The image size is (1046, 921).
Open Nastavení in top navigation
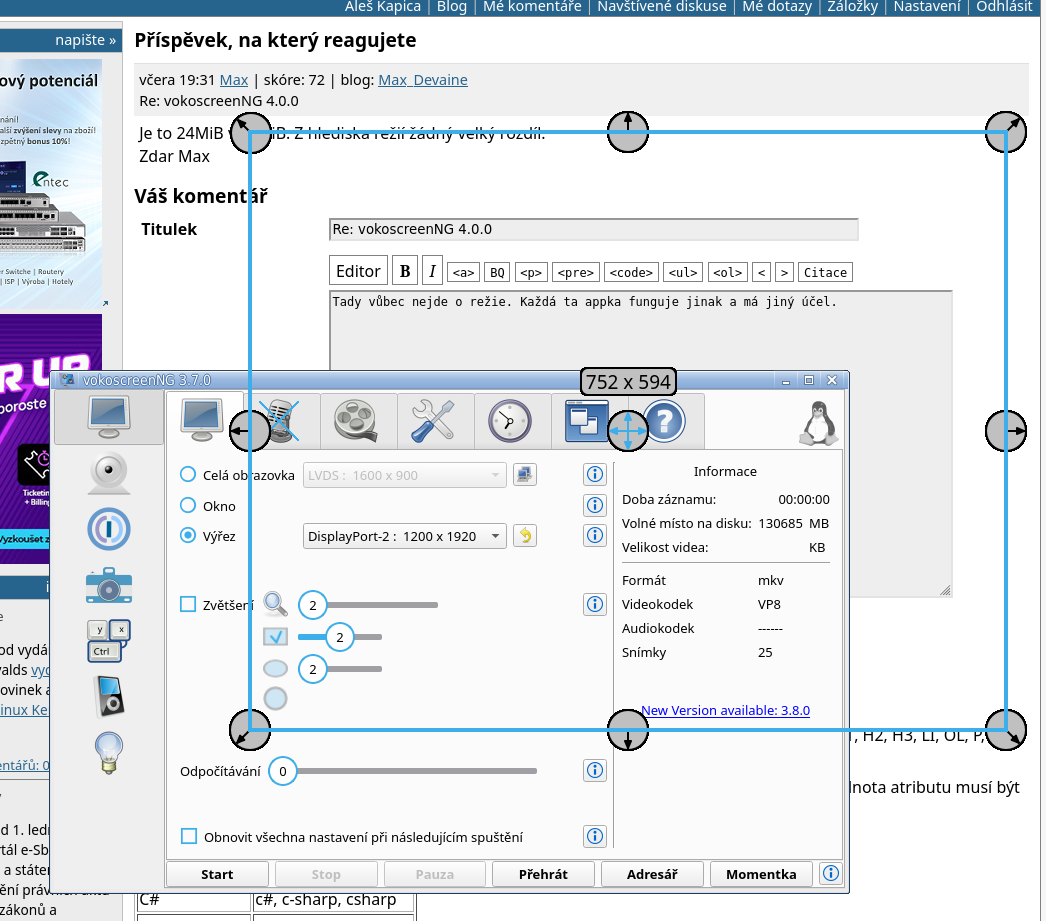click(927, 7)
